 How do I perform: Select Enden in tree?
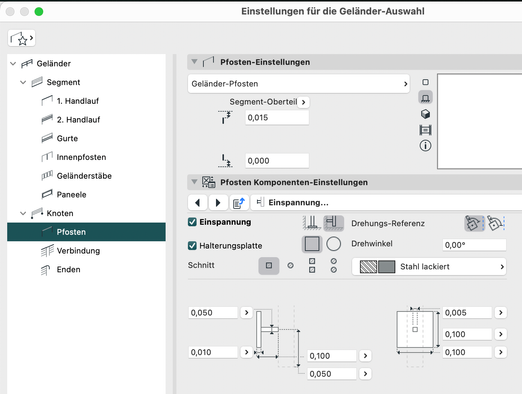(68, 269)
